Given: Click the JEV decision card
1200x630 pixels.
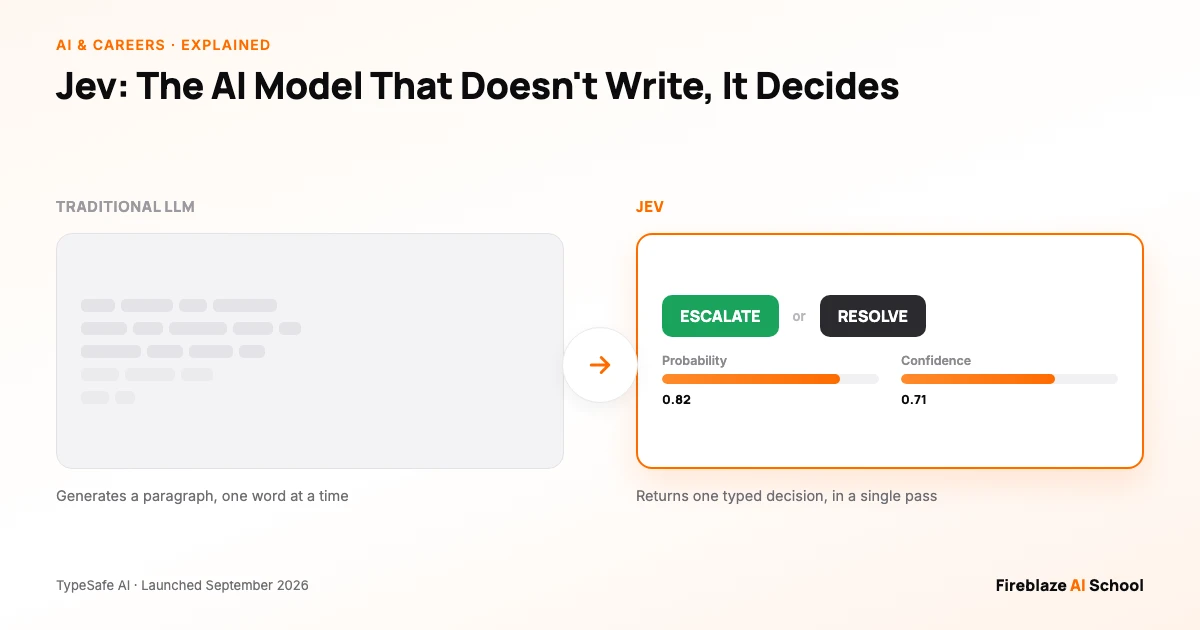Looking at the screenshot, I should click(890, 351).
